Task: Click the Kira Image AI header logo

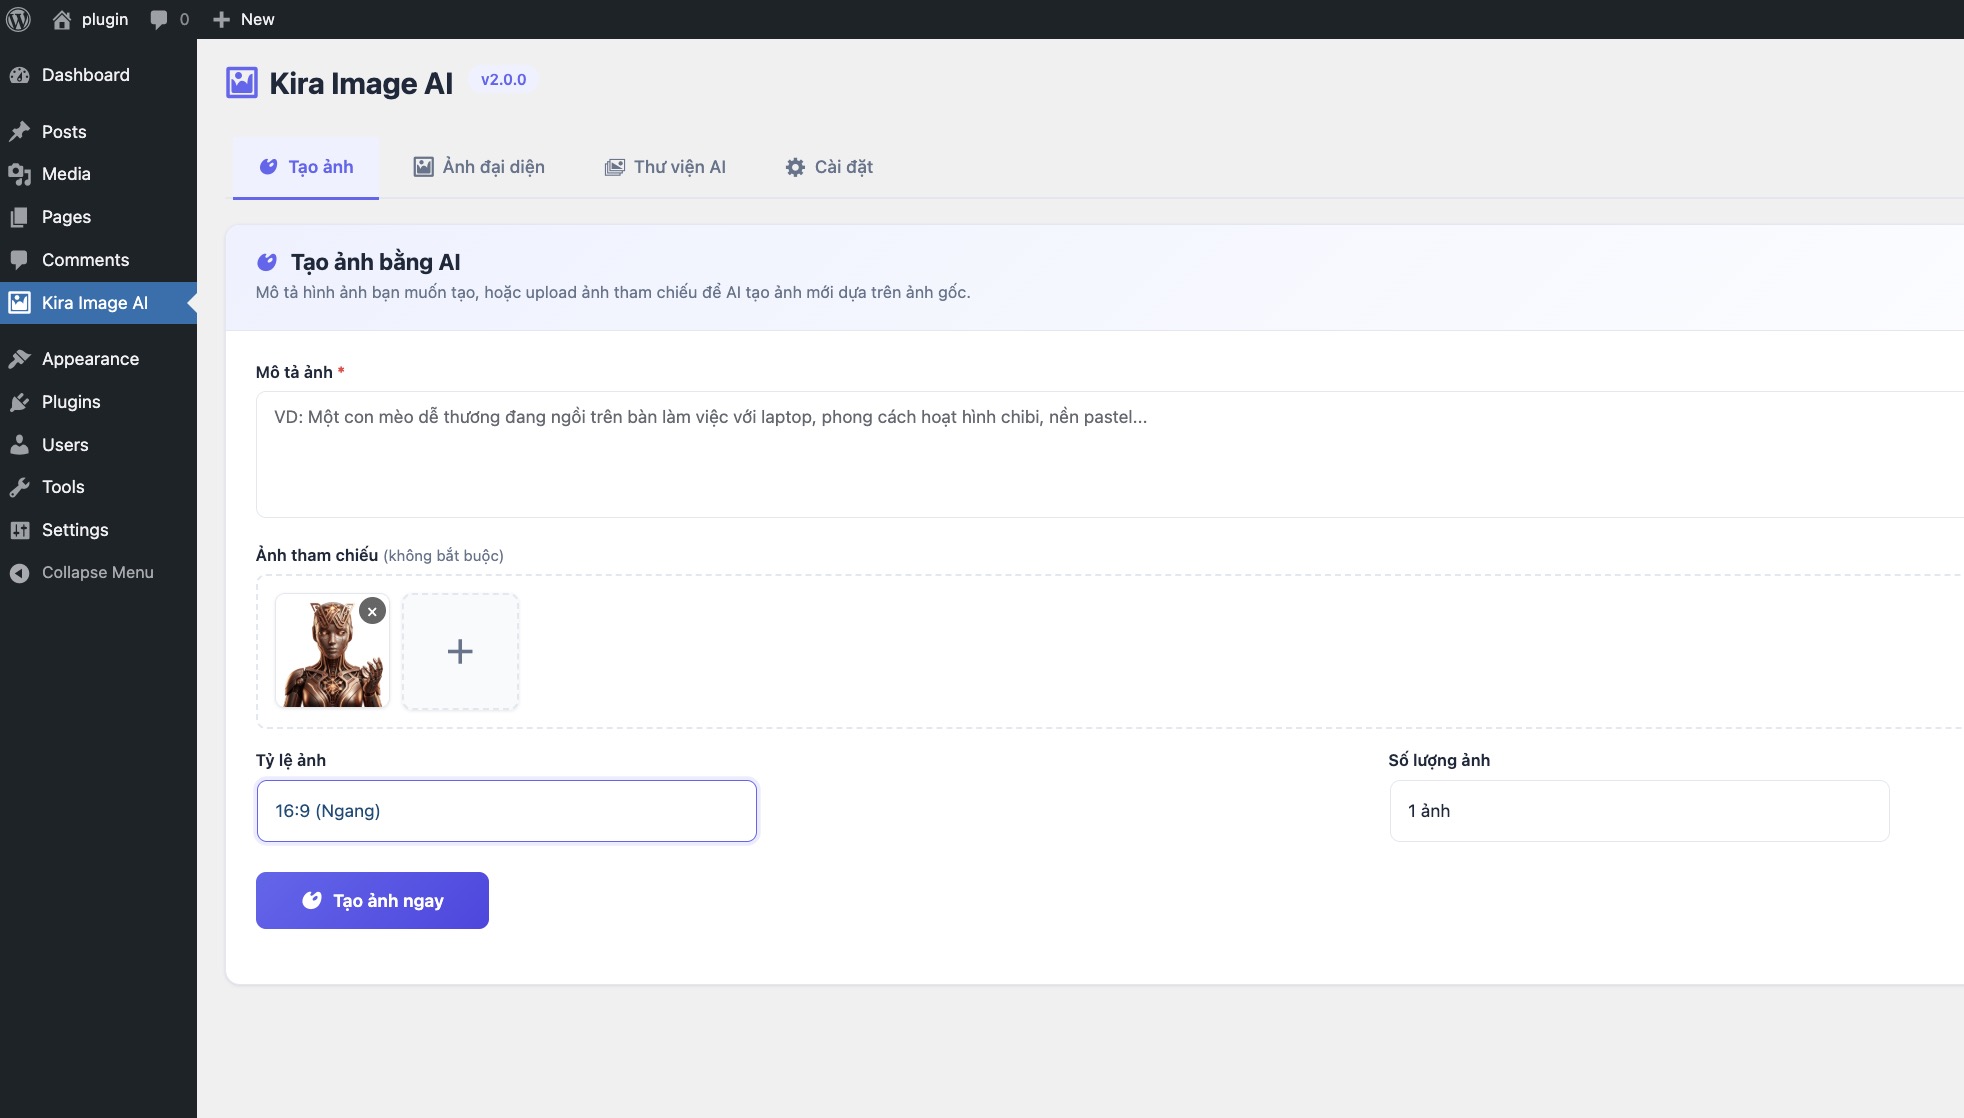Action: [x=242, y=83]
